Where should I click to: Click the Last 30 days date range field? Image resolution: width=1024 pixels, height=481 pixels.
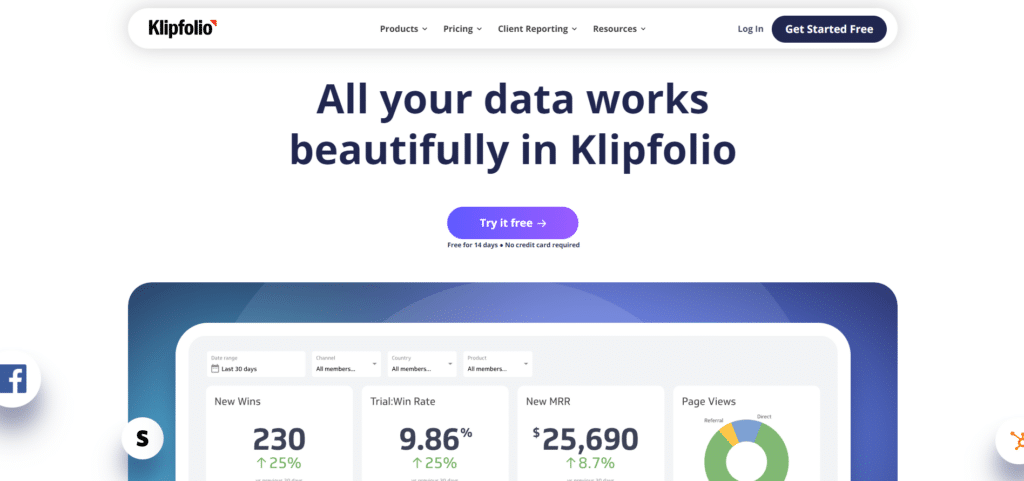pyautogui.click(x=256, y=368)
